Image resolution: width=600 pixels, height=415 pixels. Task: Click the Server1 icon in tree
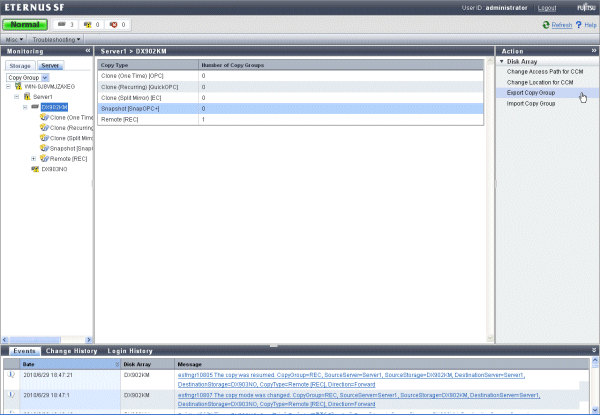point(27,96)
